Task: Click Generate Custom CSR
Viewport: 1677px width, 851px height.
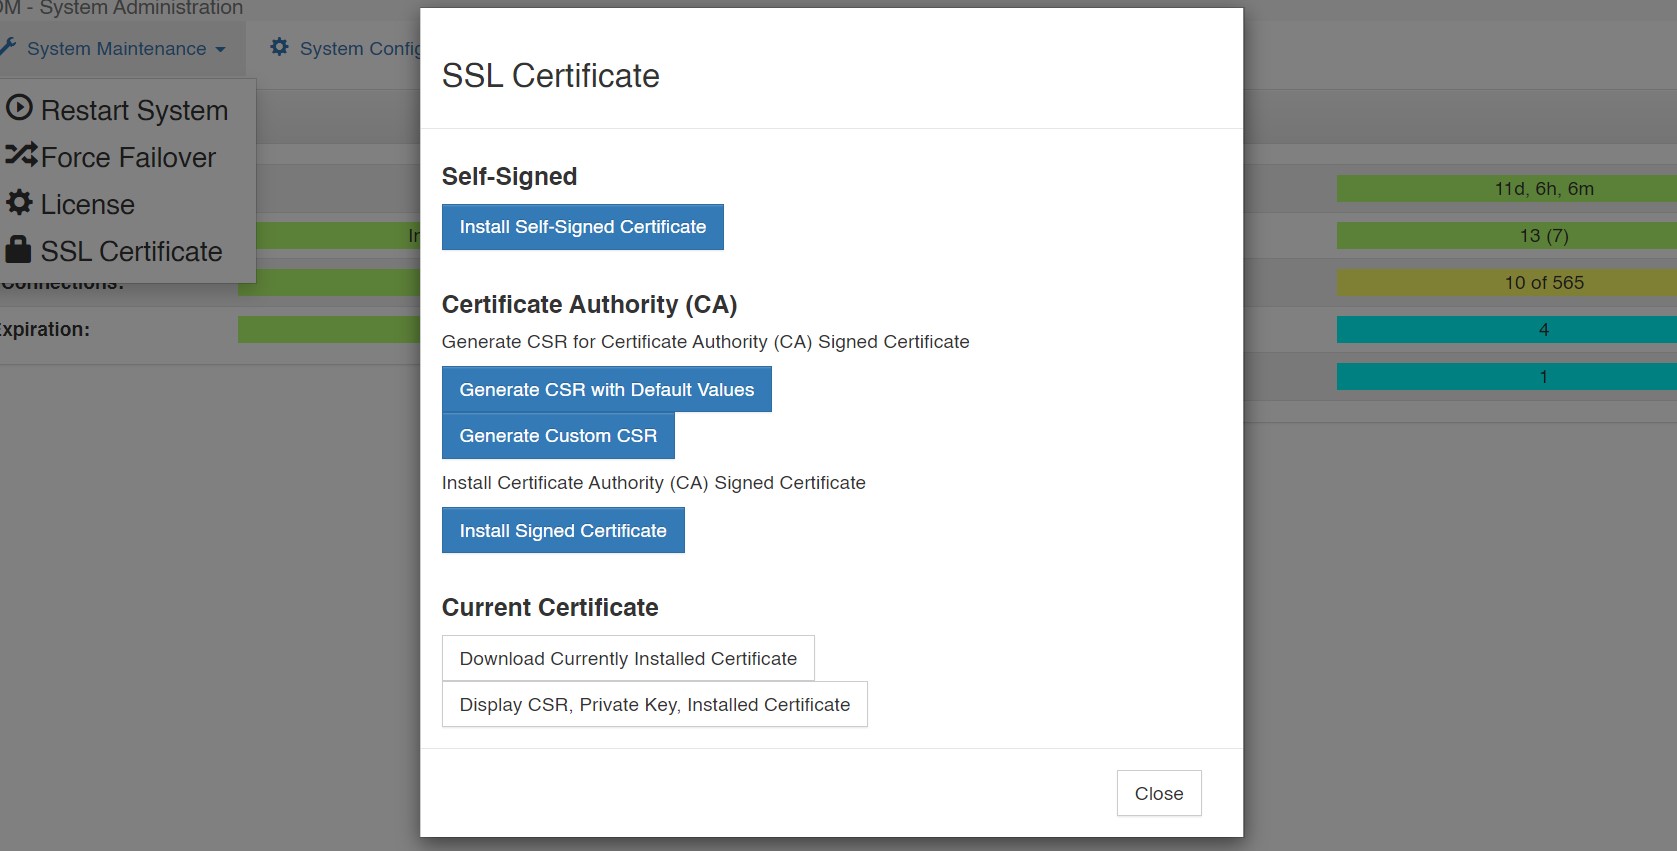Action: (x=557, y=436)
